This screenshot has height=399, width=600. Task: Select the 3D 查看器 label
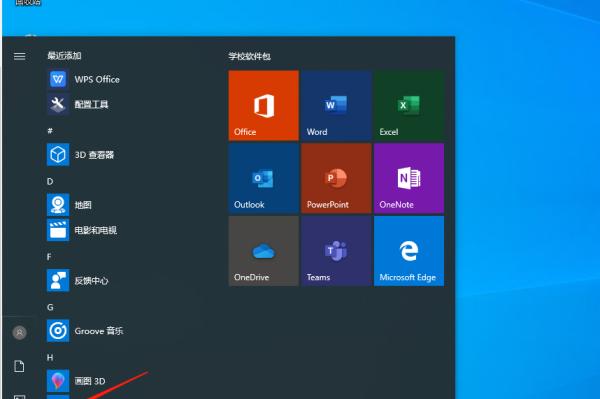[94, 155]
